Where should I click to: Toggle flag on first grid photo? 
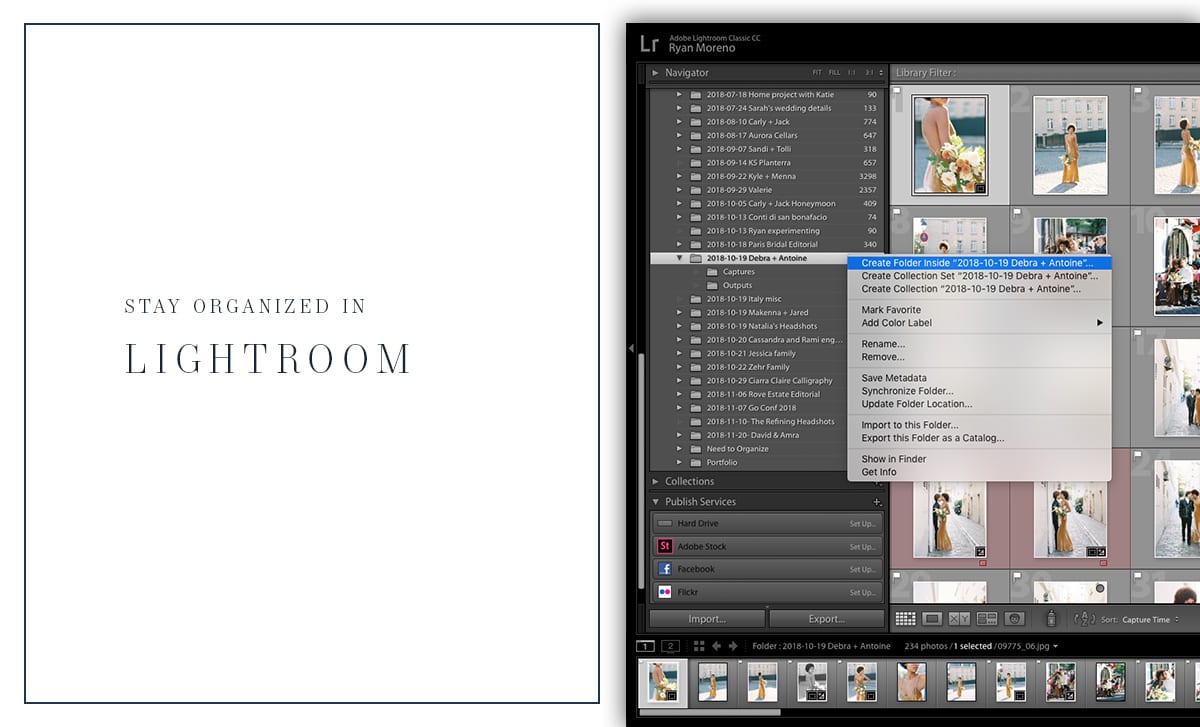(x=897, y=92)
